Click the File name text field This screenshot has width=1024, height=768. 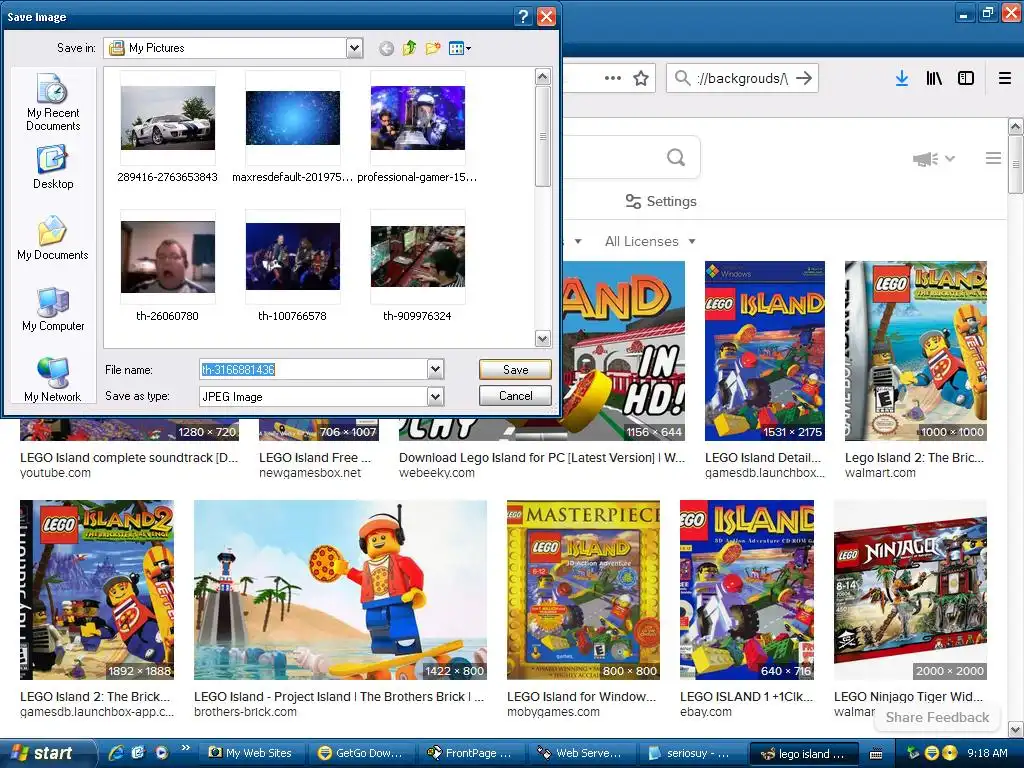coord(313,370)
